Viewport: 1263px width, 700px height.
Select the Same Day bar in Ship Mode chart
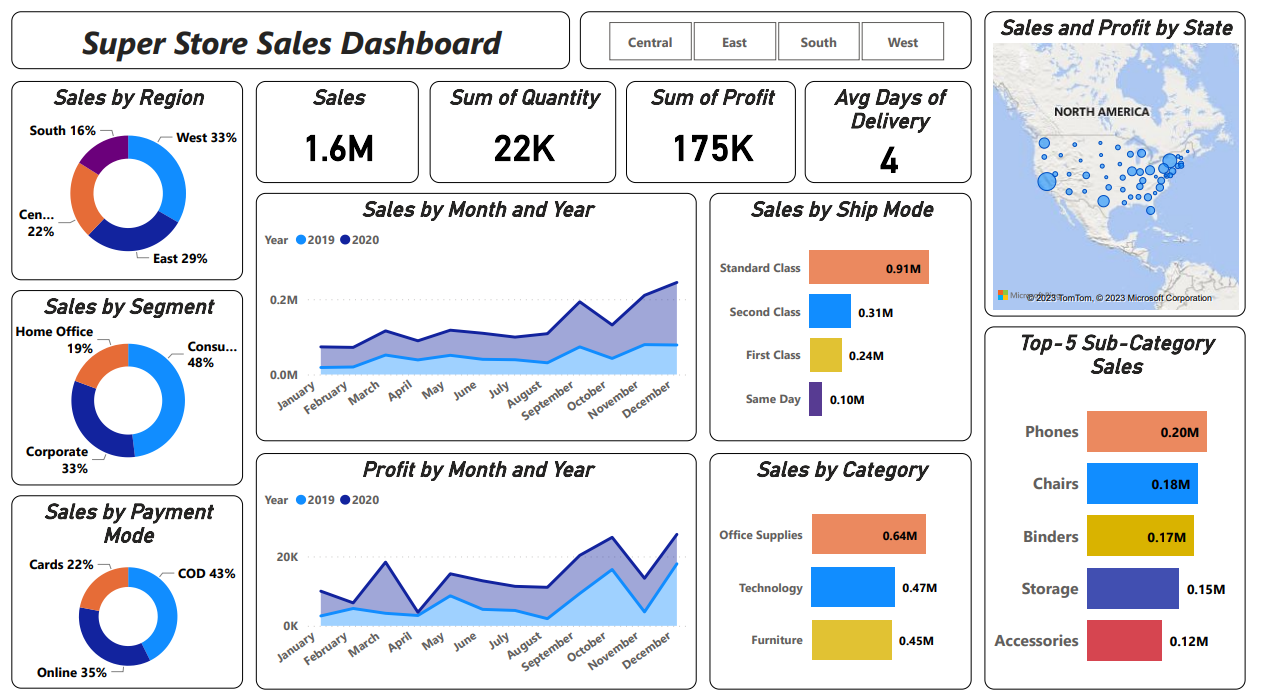click(815, 399)
